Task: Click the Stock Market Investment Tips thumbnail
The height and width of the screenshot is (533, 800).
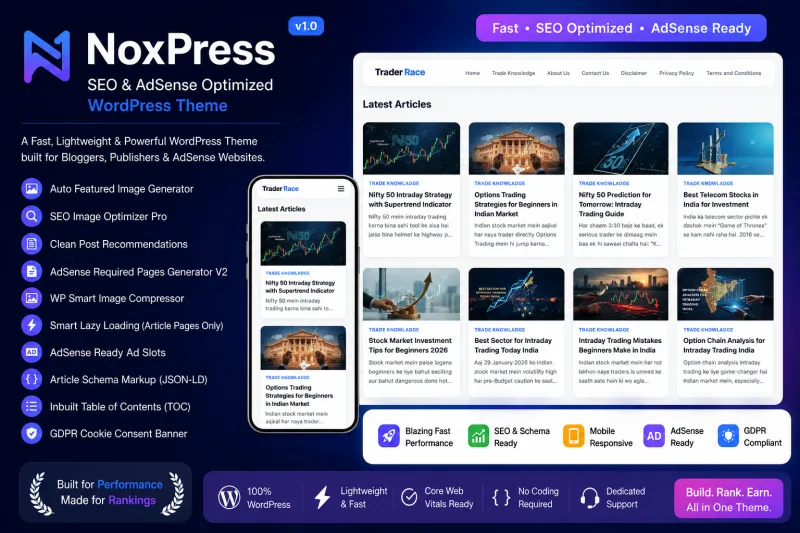Action: click(411, 294)
